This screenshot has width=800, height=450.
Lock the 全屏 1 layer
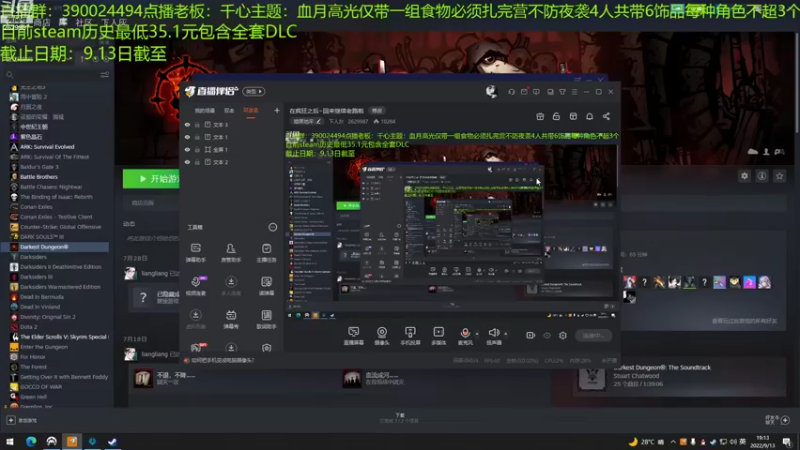(197, 149)
